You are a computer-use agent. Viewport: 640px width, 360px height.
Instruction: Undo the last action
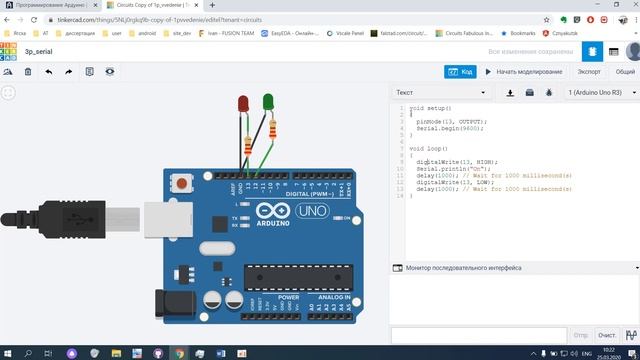click(x=49, y=72)
